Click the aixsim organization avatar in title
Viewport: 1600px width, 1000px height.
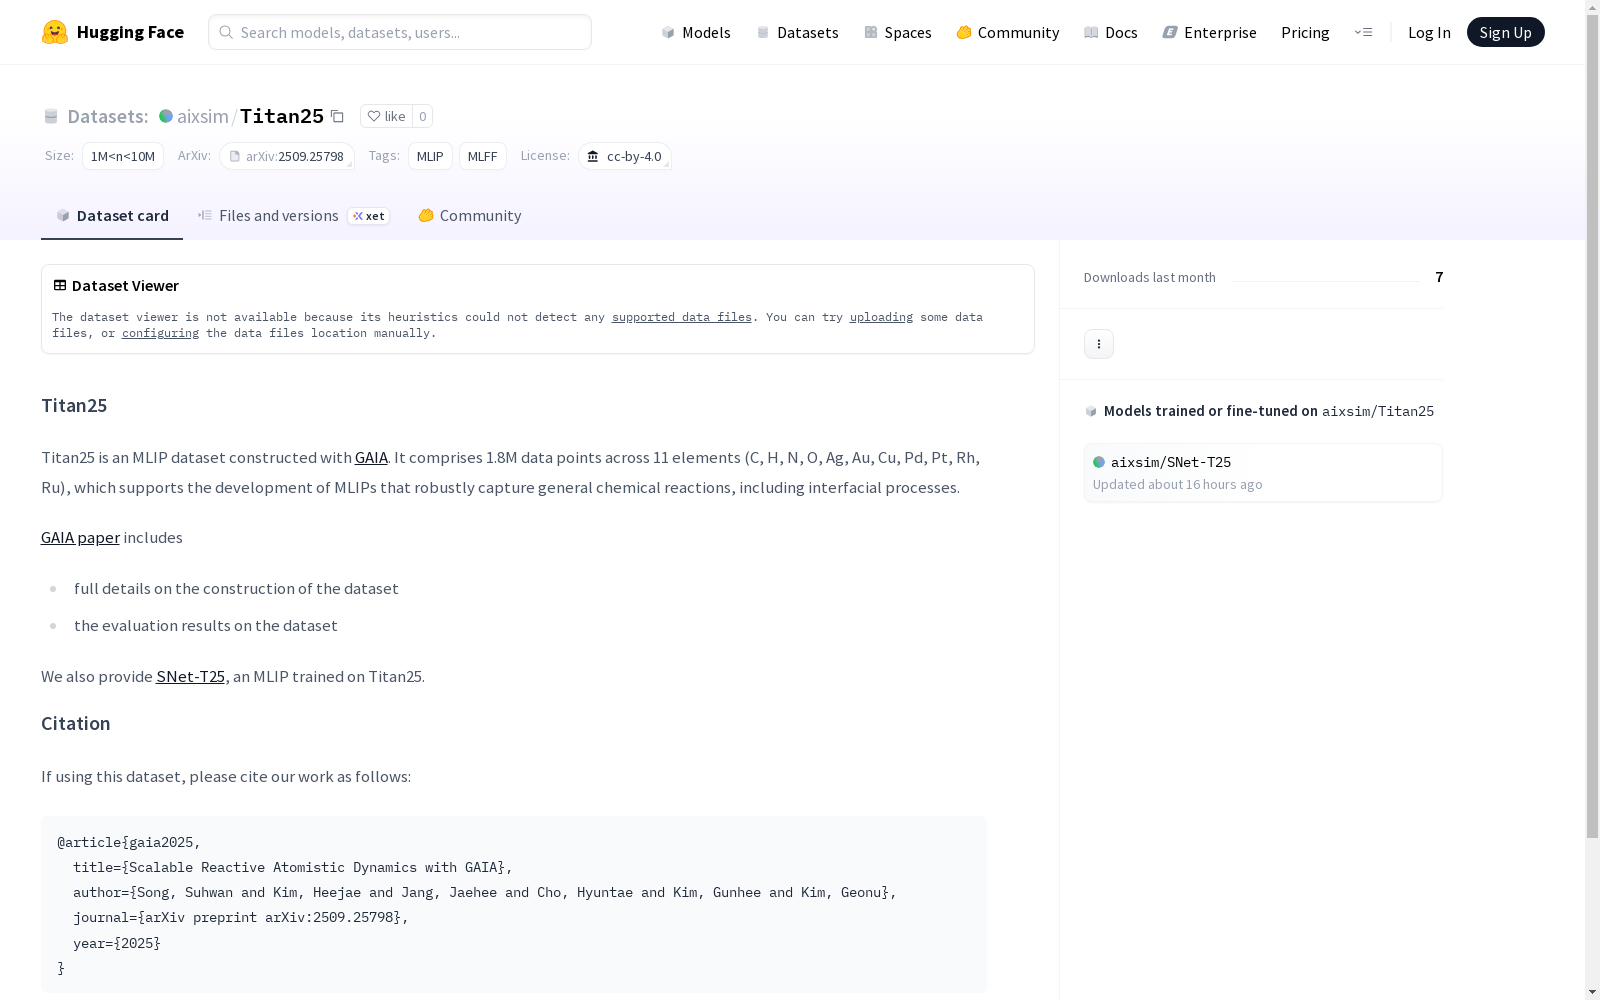click(166, 116)
